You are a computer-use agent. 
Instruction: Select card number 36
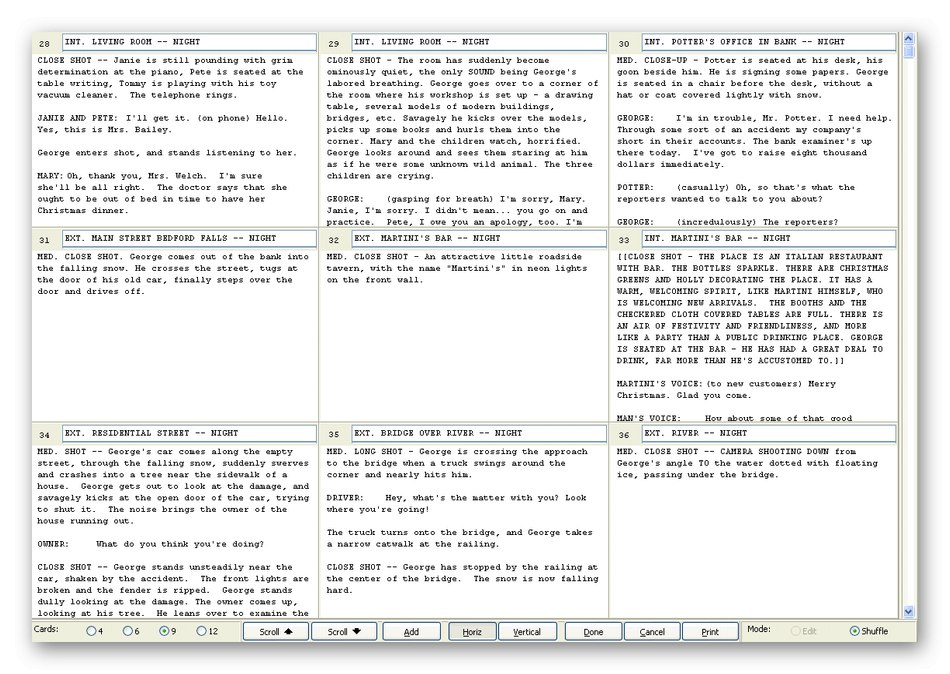coord(623,435)
